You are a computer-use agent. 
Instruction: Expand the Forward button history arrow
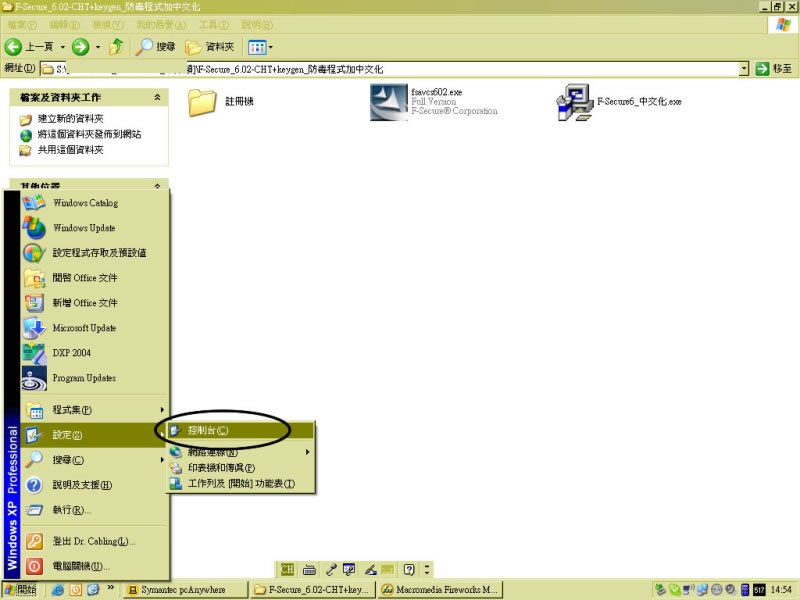(x=97, y=47)
